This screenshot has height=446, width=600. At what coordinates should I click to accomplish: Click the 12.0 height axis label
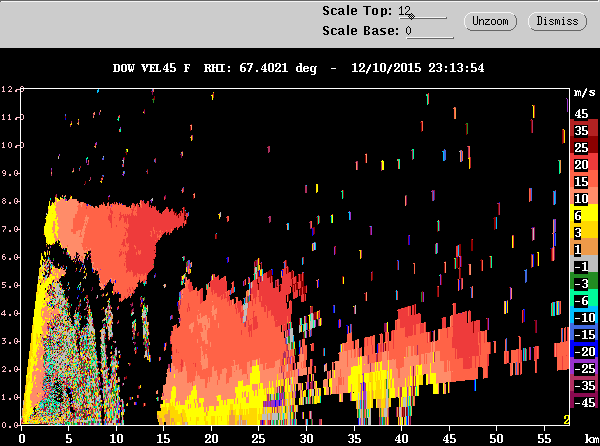coord(12,89)
